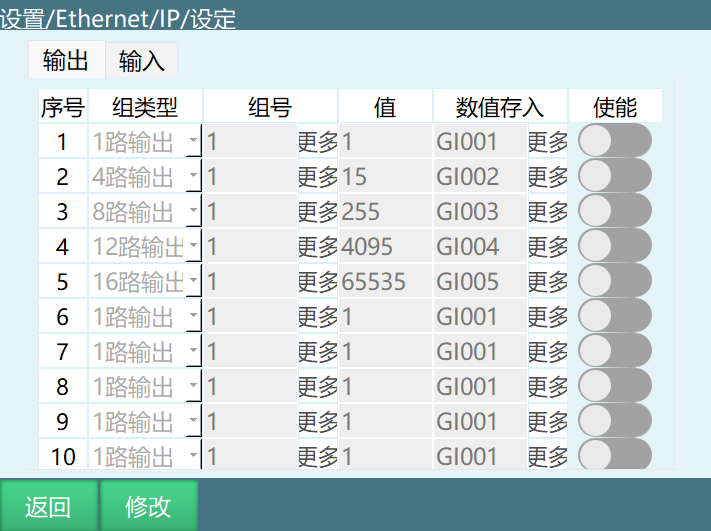Switch to the 输入 tab
Image resolution: width=711 pixels, height=531 pixels.
coord(142,61)
